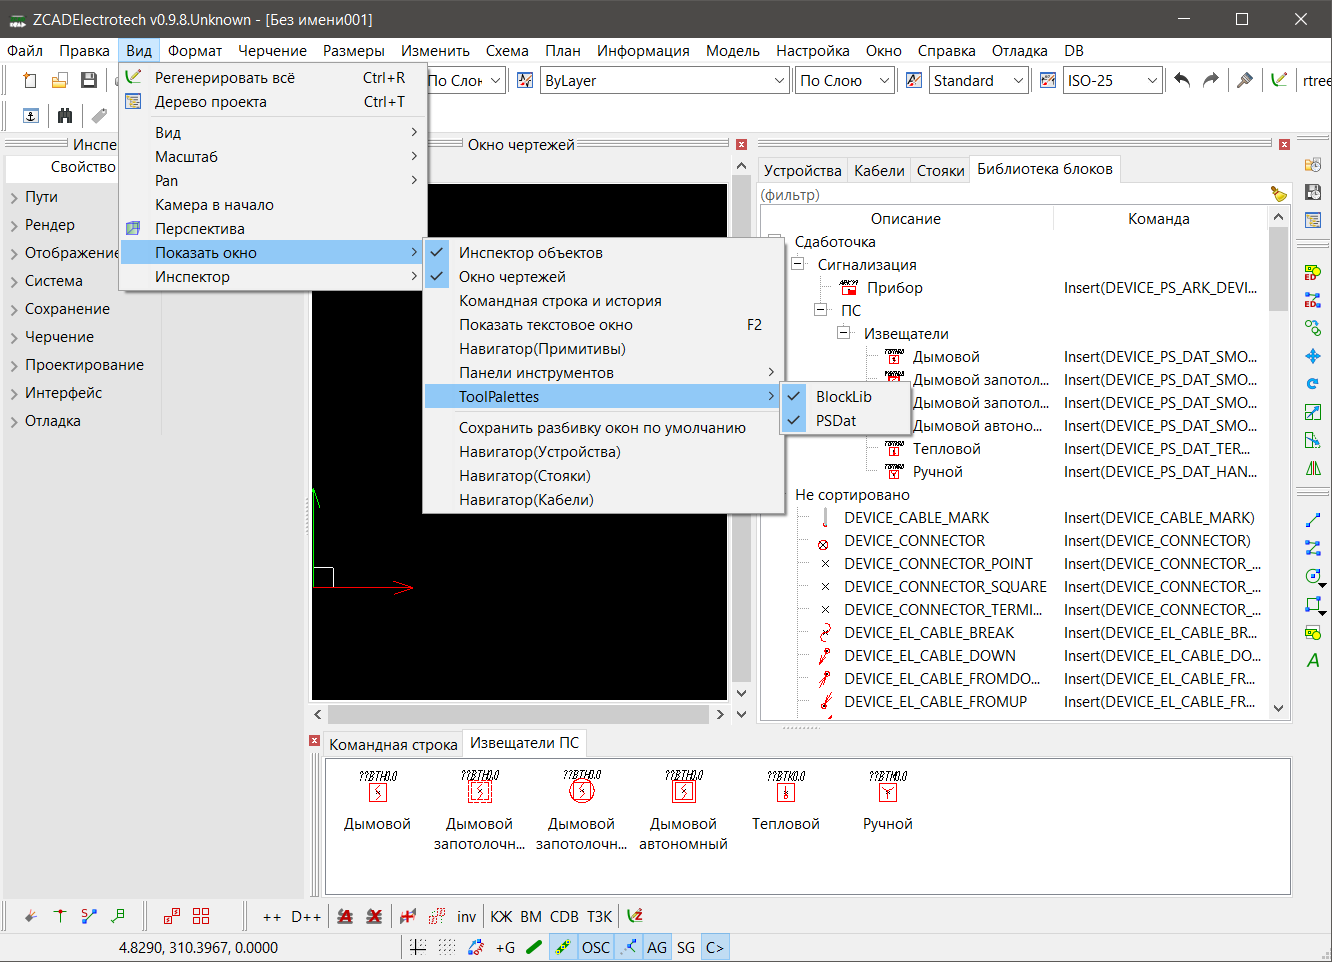This screenshot has width=1332, height=962.
Task: Uncheck PSDat palette in submenu
Action: [x=835, y=421]
